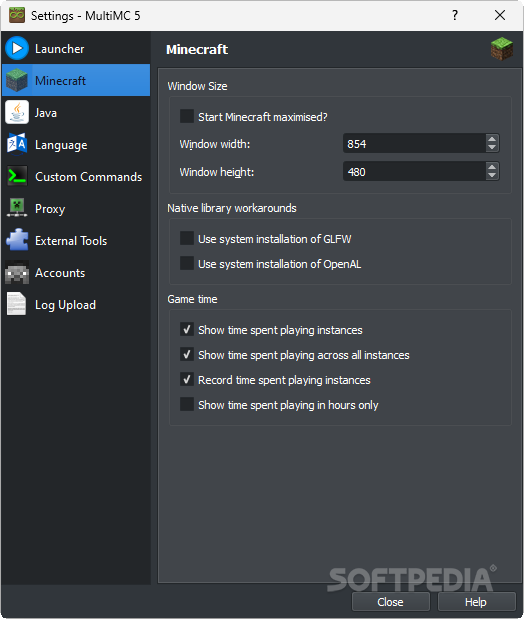This screenshot has width=524, height=619.
Task: Click the Window height: label
Action: [x=217, y=172]
